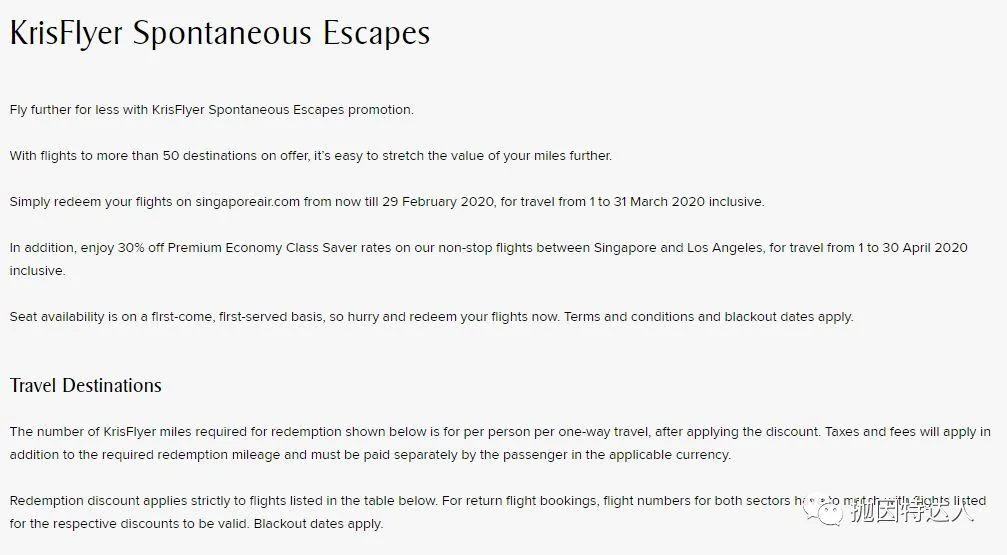
Task: Click the "more than 50 destinations" sentence
Action: point(310,155)
